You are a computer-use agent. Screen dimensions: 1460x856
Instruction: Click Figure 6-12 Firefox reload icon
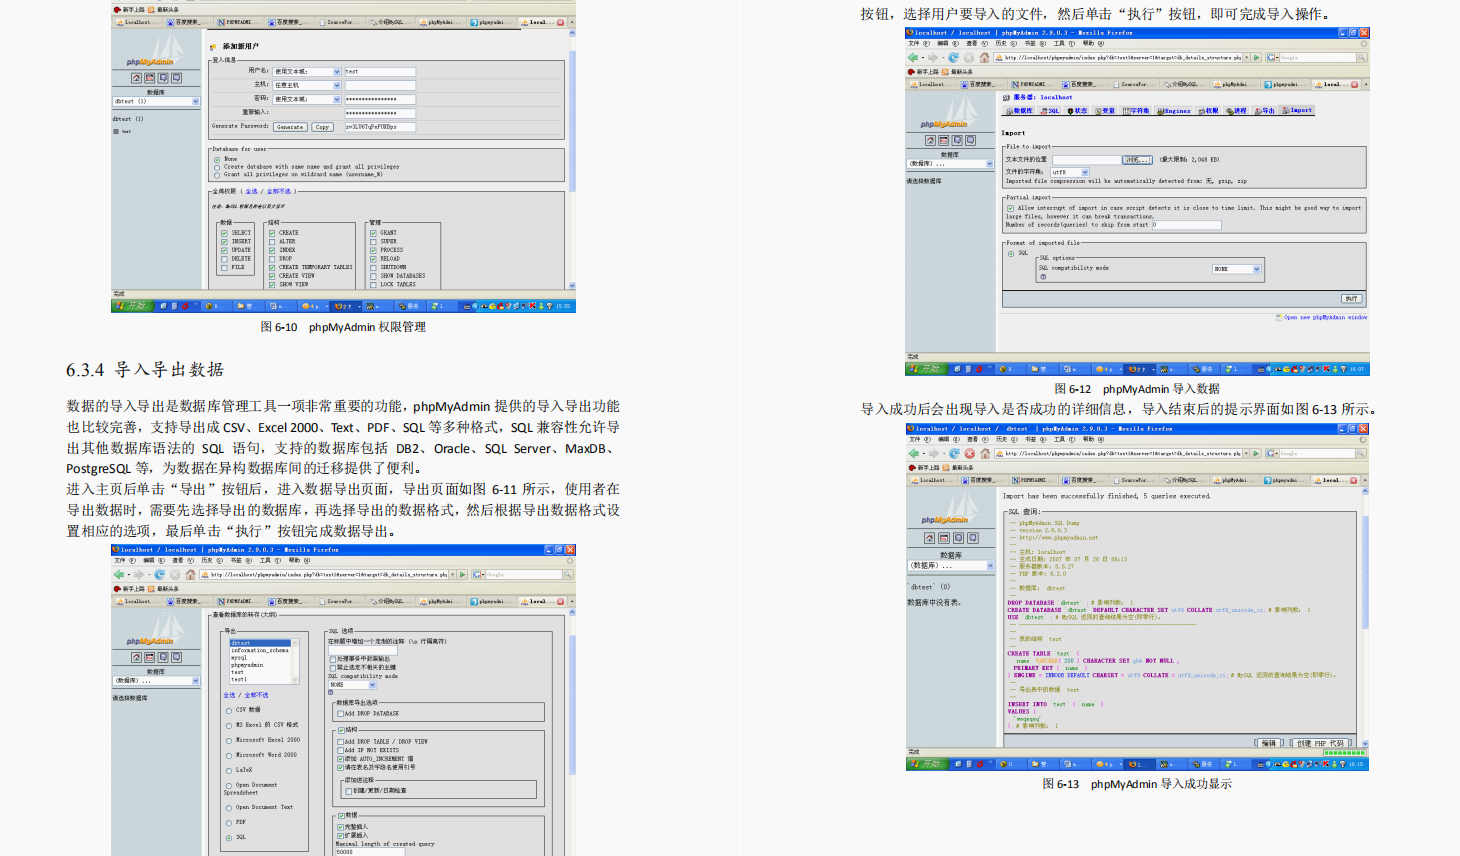click(954, 58)
